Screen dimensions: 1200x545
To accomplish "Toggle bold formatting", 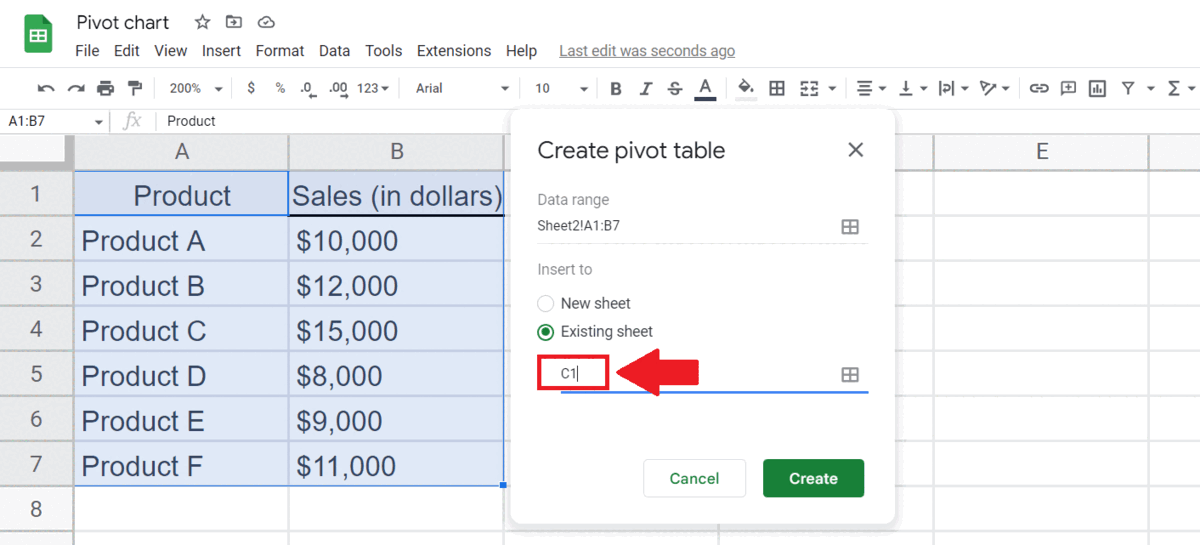I will tap(616, 88).
